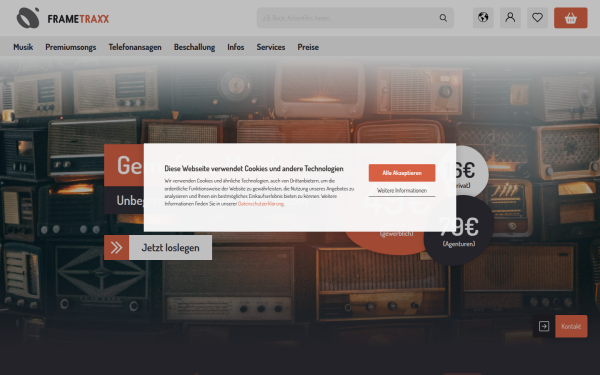Click the login arrow icon beside Kontakt
This screenshot has height=375, width=600.
[x=544, y=326]
